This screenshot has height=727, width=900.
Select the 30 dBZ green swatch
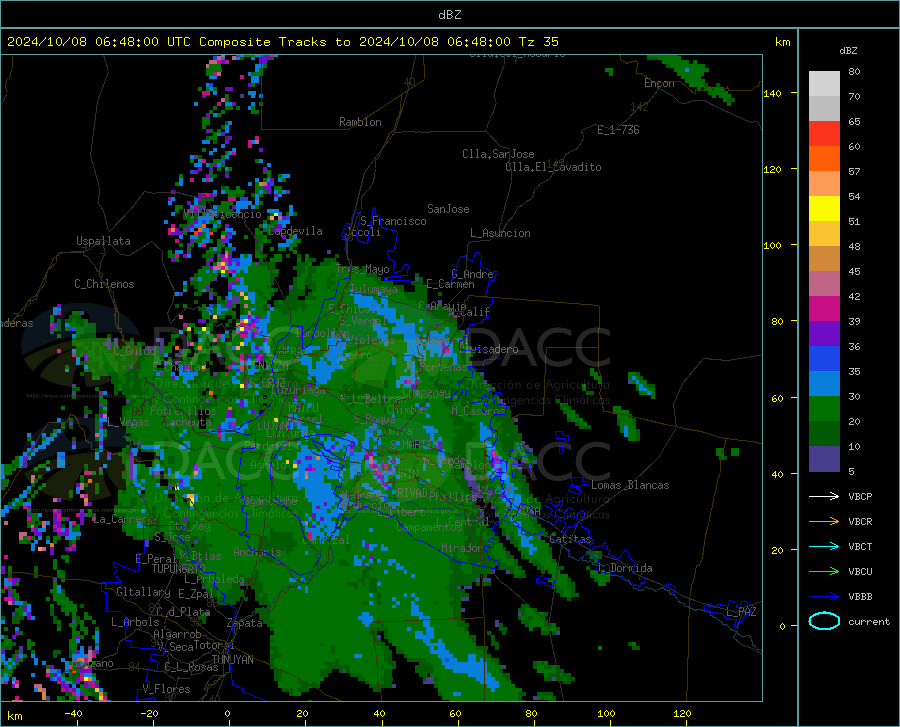824,409
